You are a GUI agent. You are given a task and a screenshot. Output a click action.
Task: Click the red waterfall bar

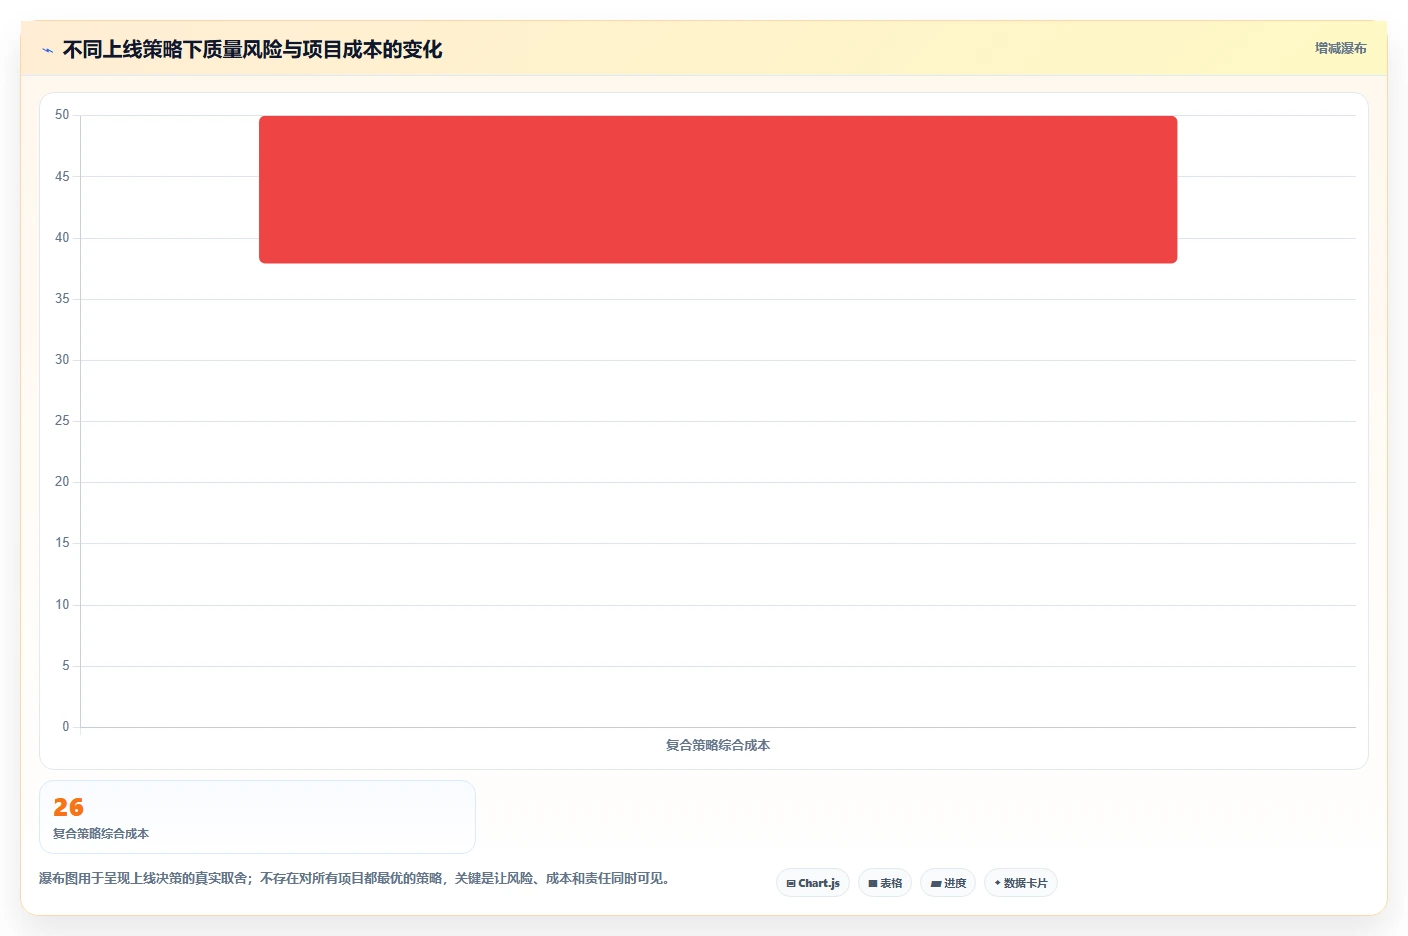point(718,189)
